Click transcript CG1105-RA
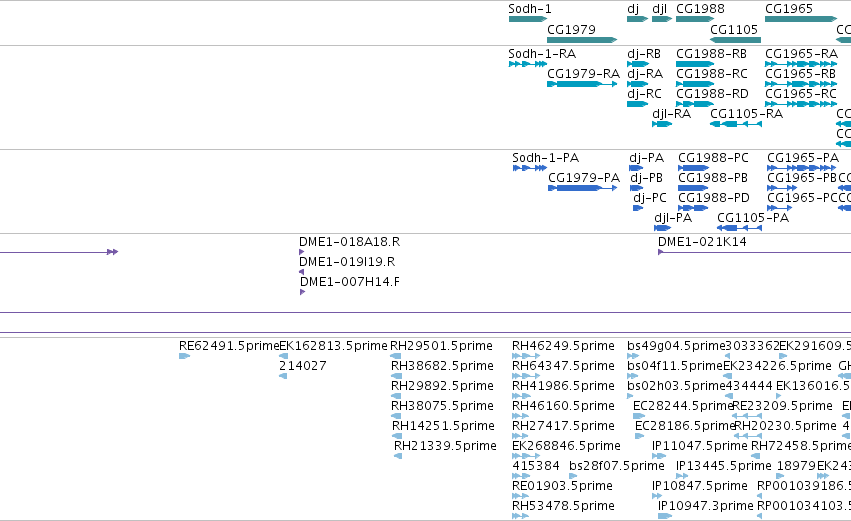 pos(735,124)
